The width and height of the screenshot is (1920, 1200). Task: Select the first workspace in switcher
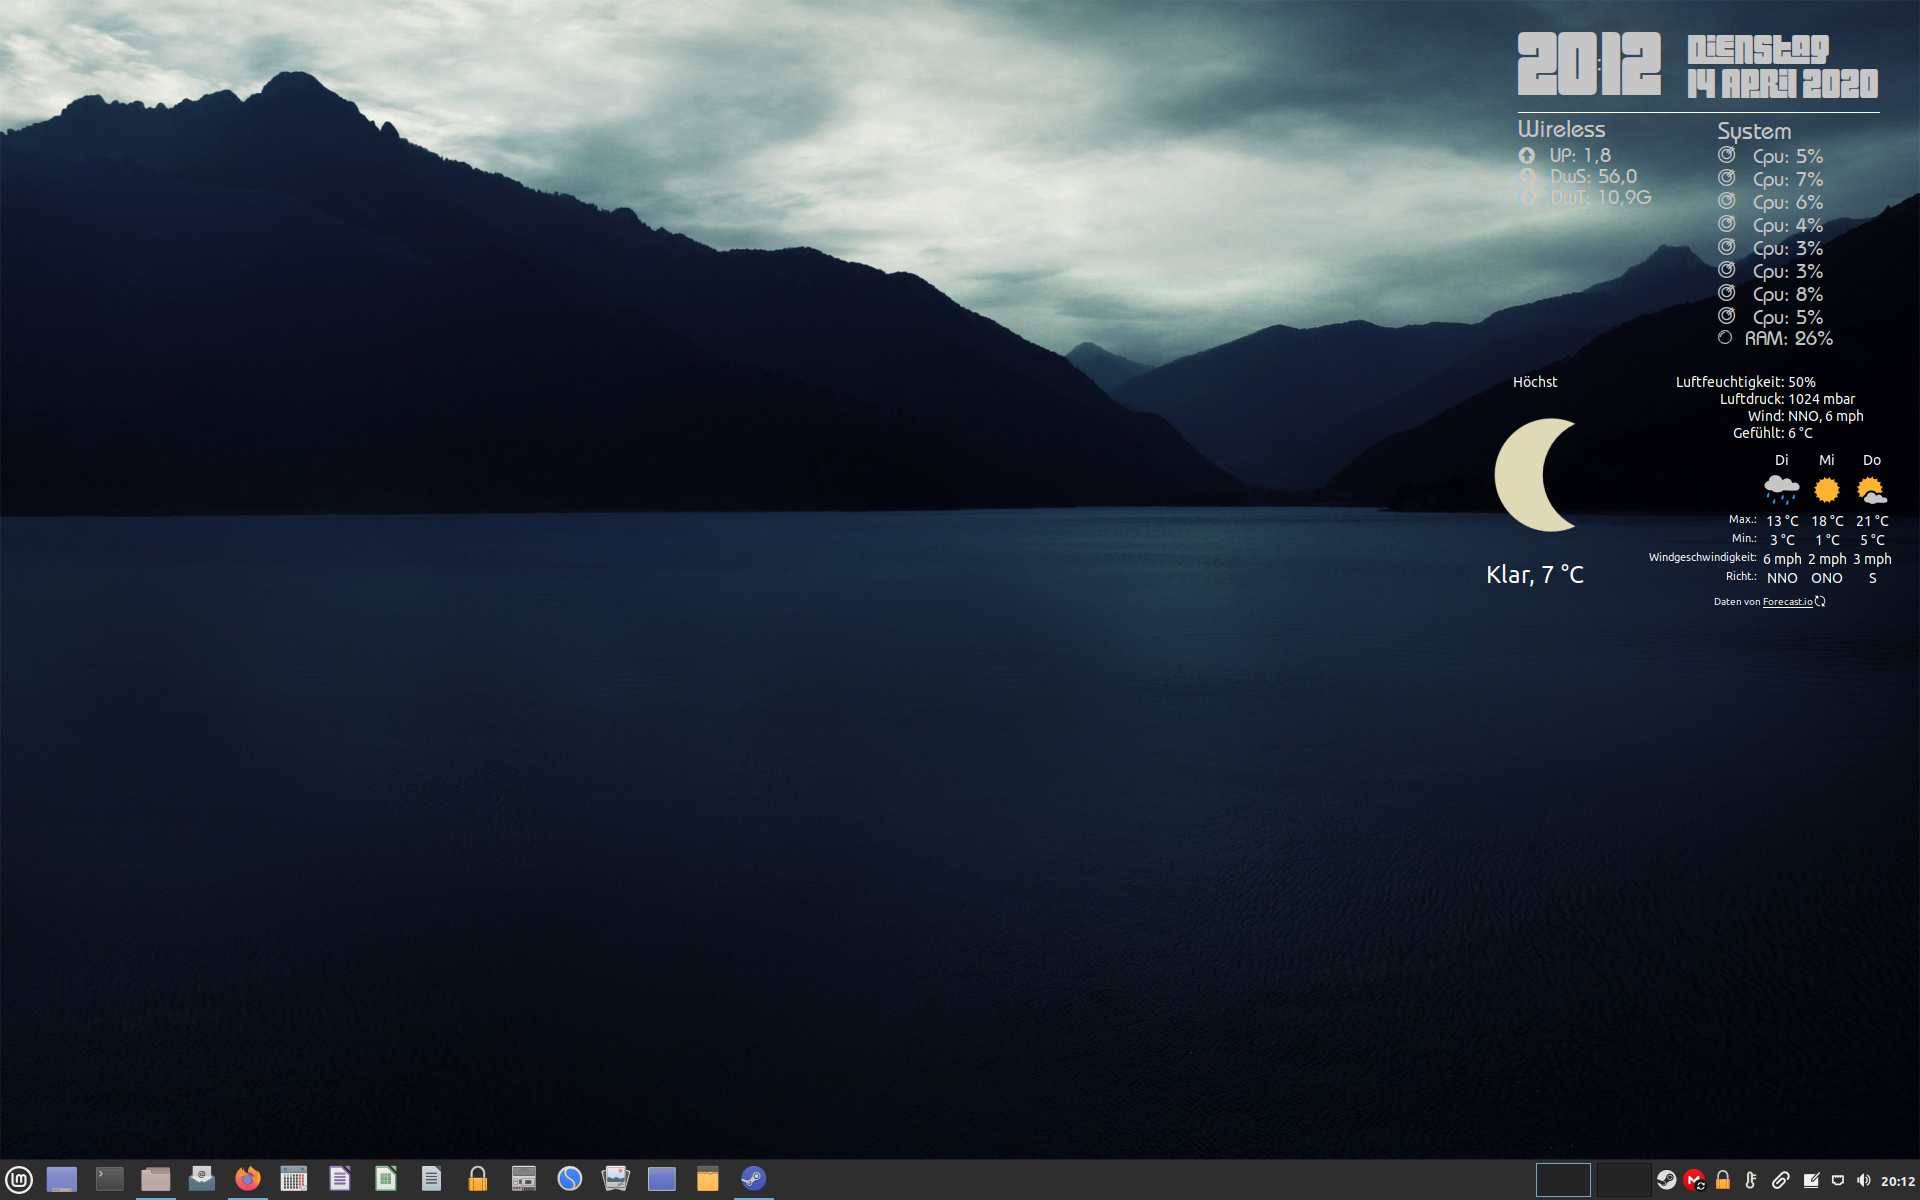coord(1562,1180)
